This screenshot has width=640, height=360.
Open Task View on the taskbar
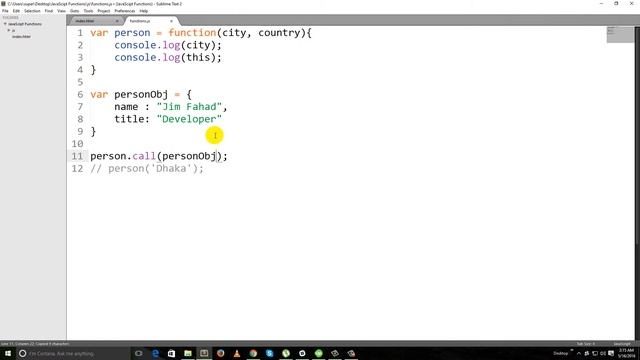tap(139, 353)
